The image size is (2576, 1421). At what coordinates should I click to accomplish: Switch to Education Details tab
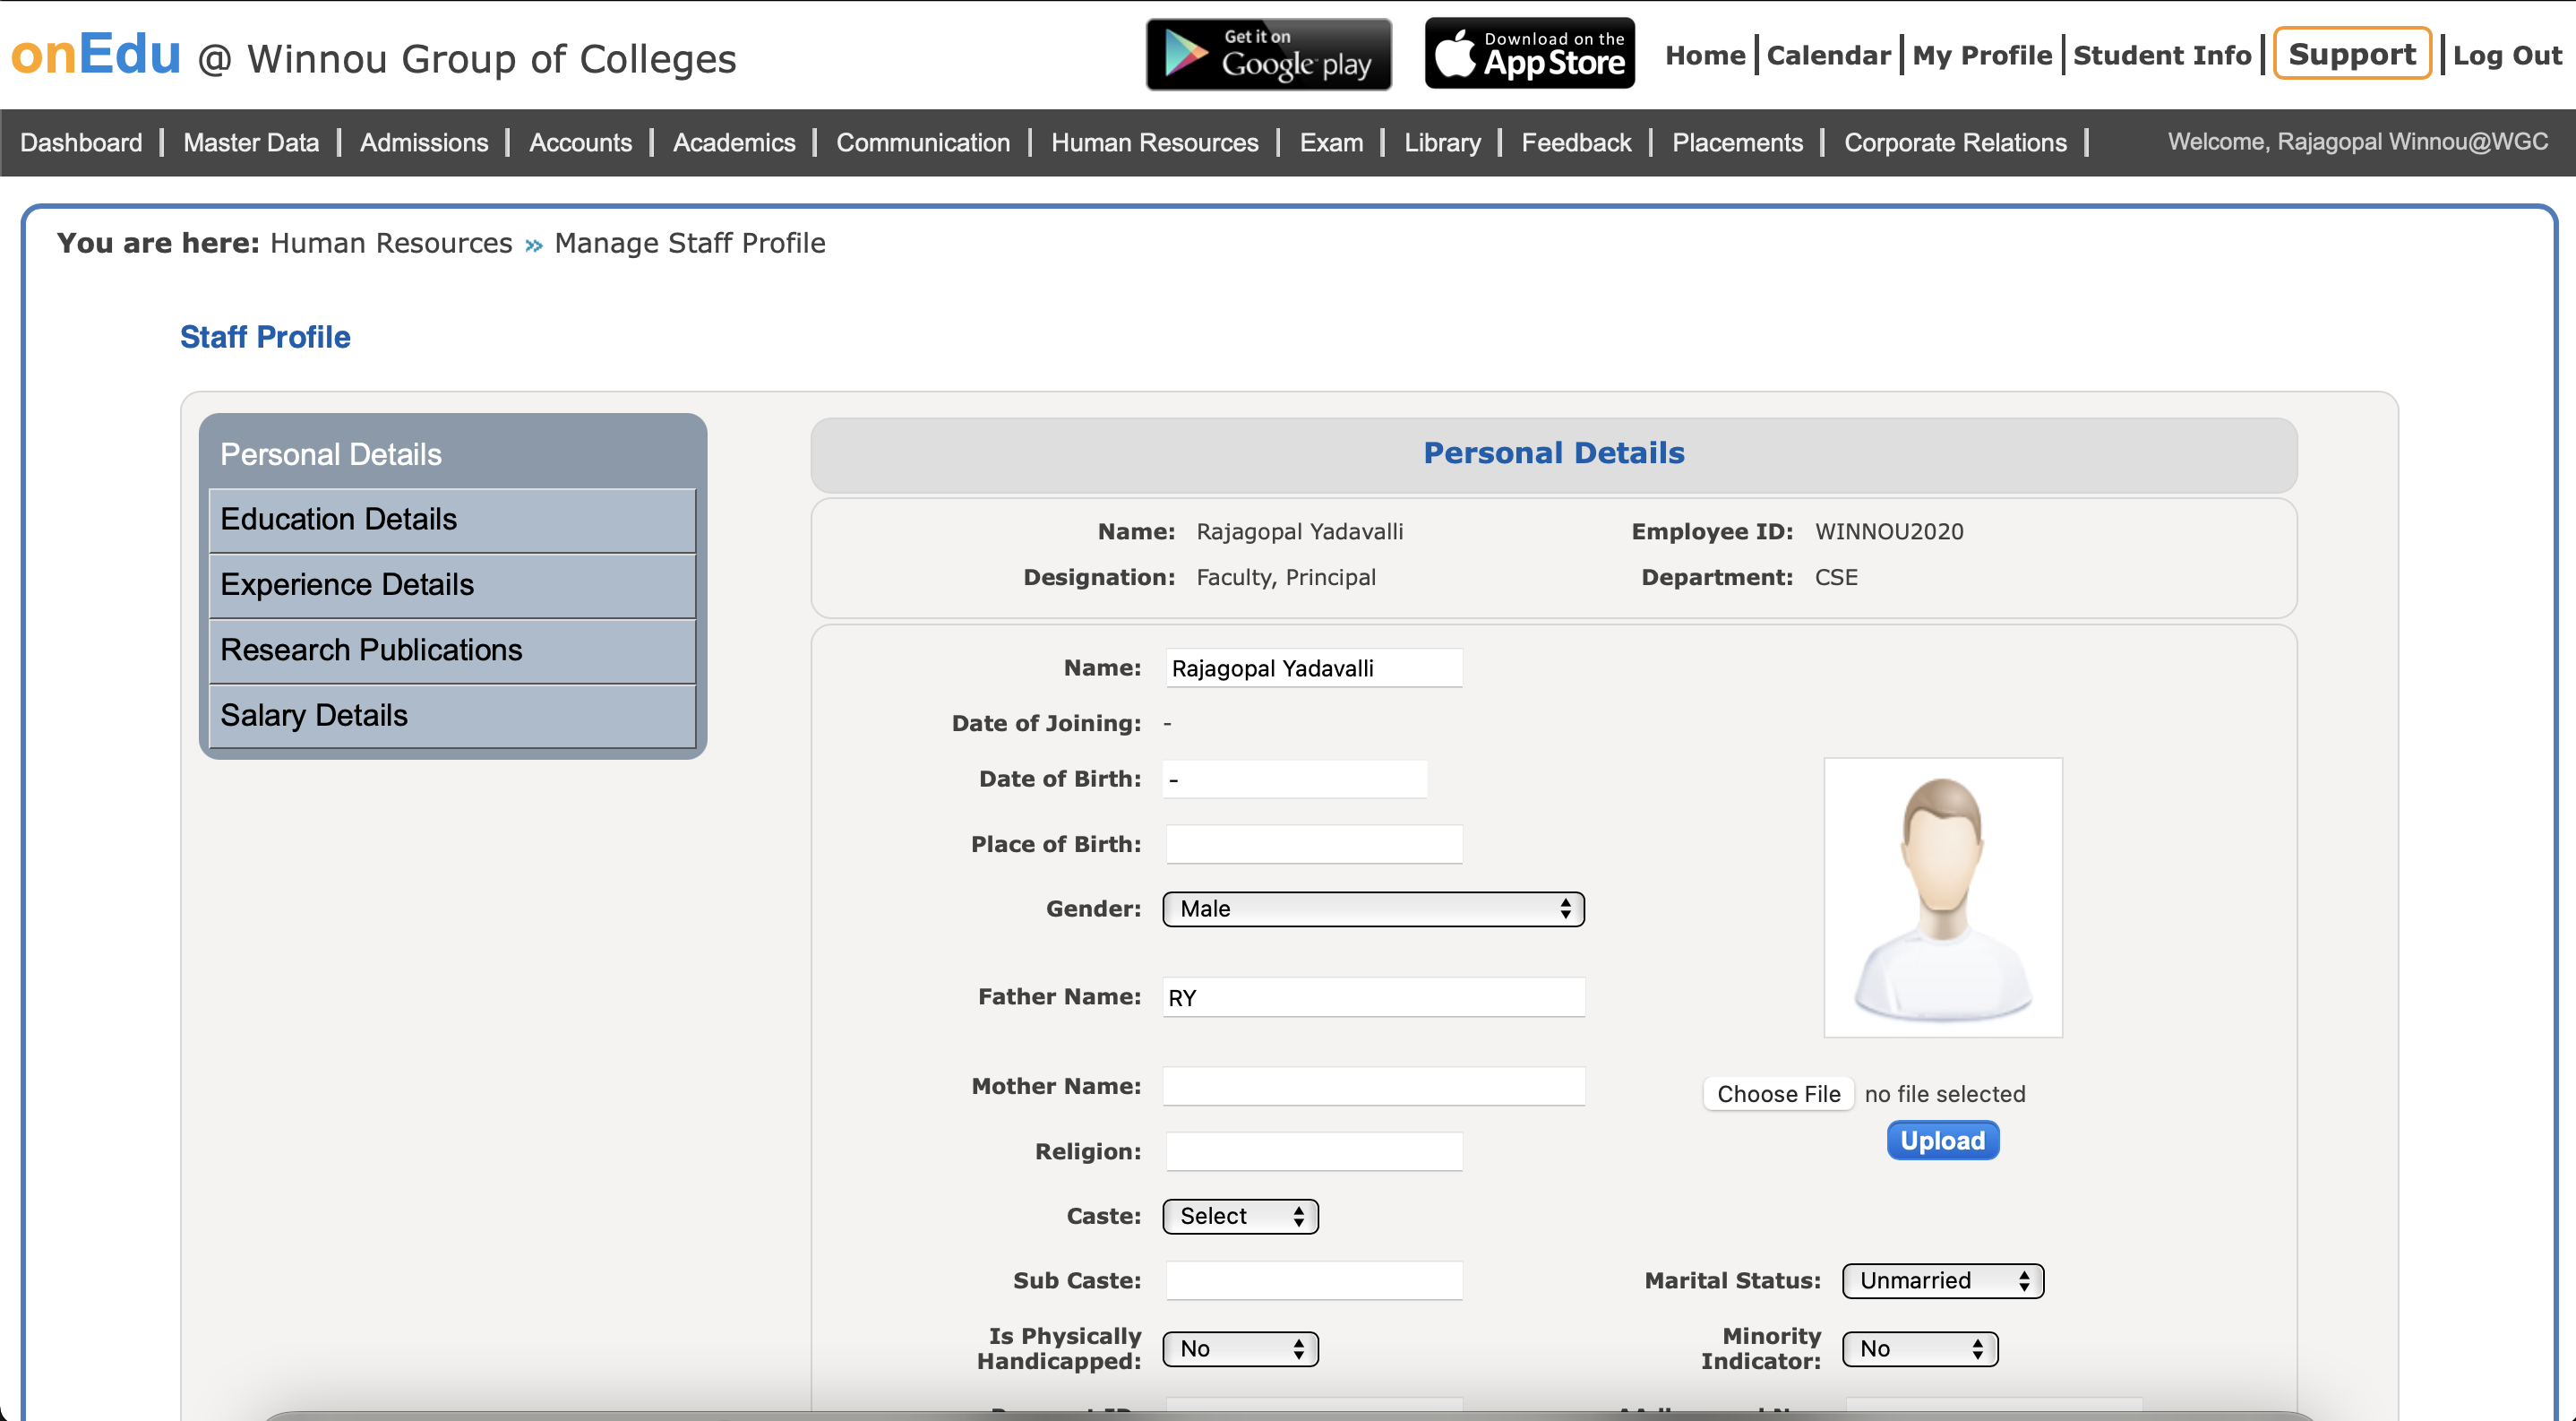(452, 520)
